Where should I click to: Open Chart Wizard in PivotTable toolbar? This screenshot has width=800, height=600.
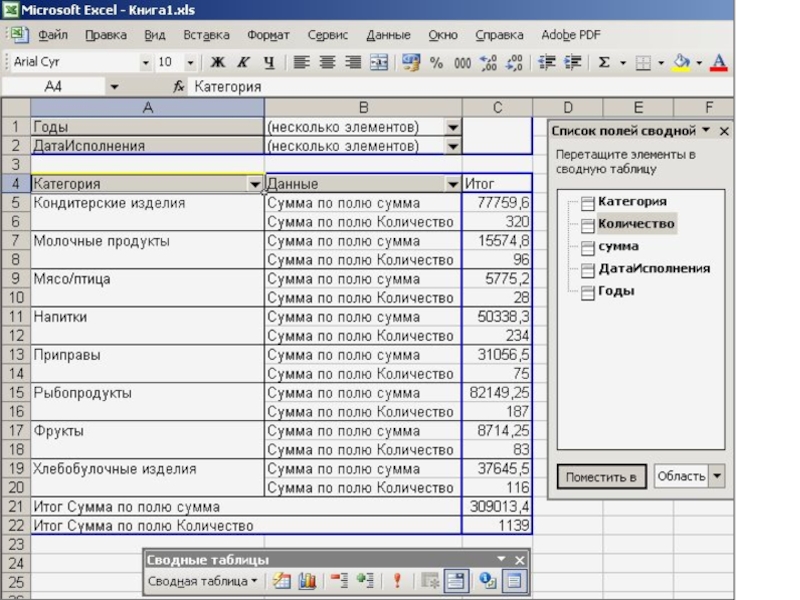307,580
